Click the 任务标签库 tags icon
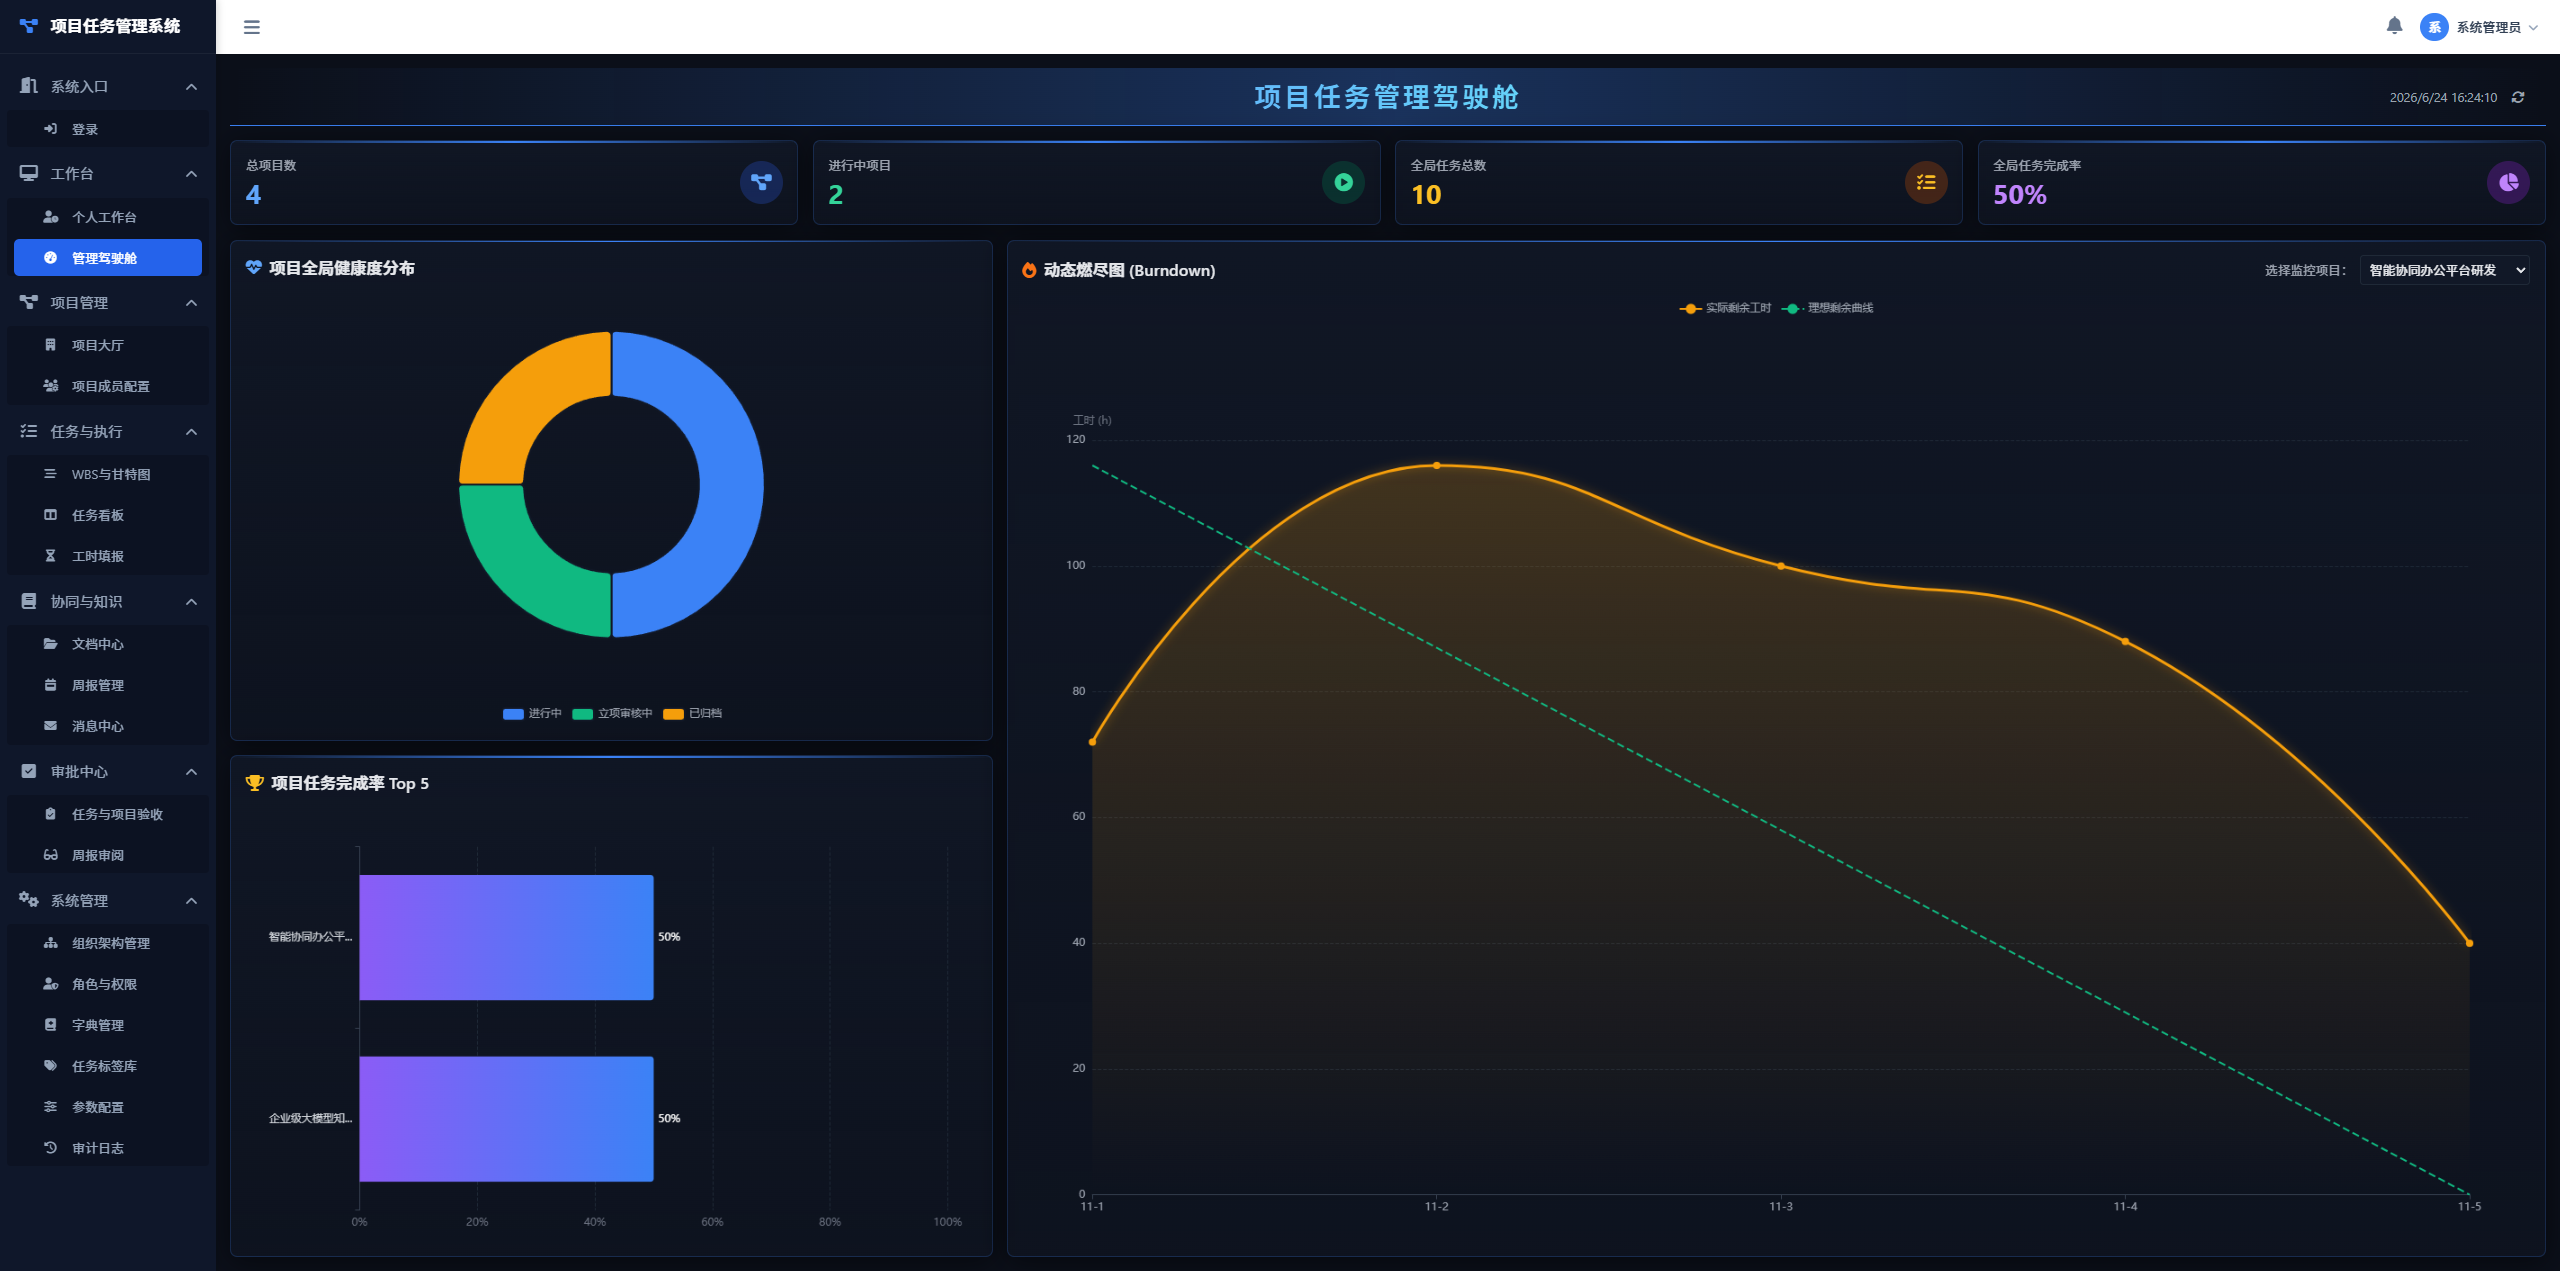 50,1066
